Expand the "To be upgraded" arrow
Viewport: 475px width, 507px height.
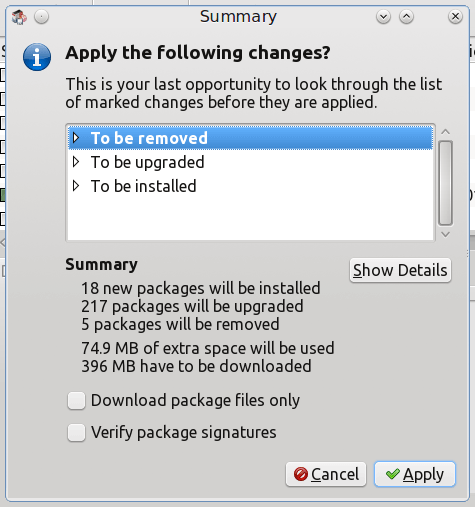(76, 162)
